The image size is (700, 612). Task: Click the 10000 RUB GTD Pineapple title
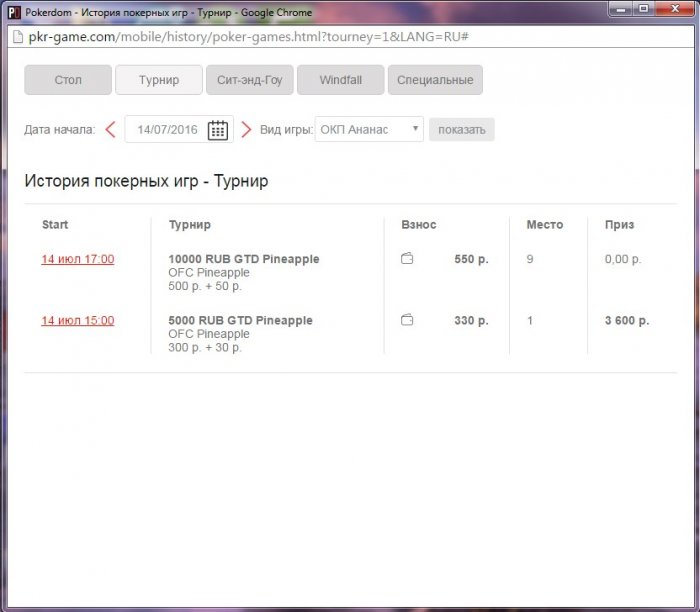244,259
